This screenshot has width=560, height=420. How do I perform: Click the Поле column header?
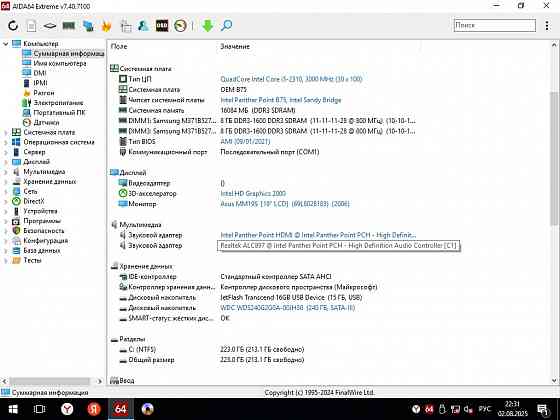(x=119, y=46)
